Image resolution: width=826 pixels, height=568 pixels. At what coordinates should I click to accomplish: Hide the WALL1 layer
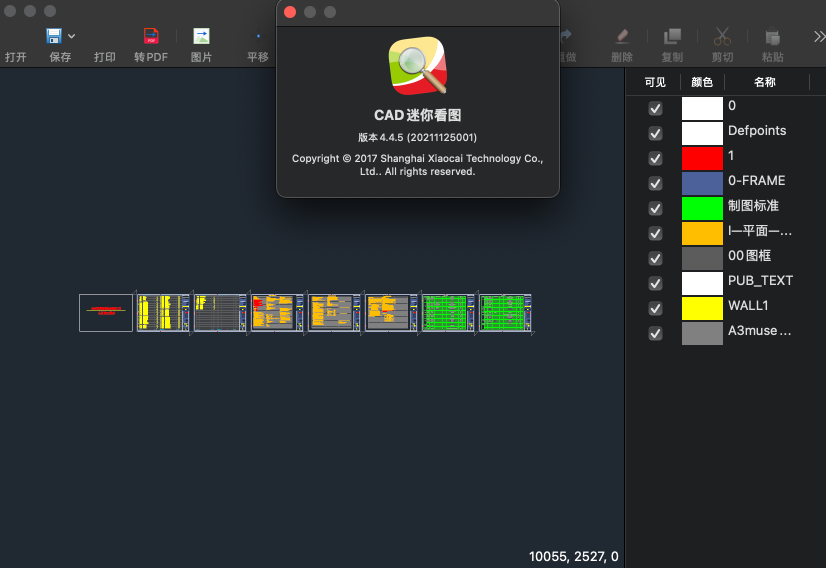(x=655, y=308)
